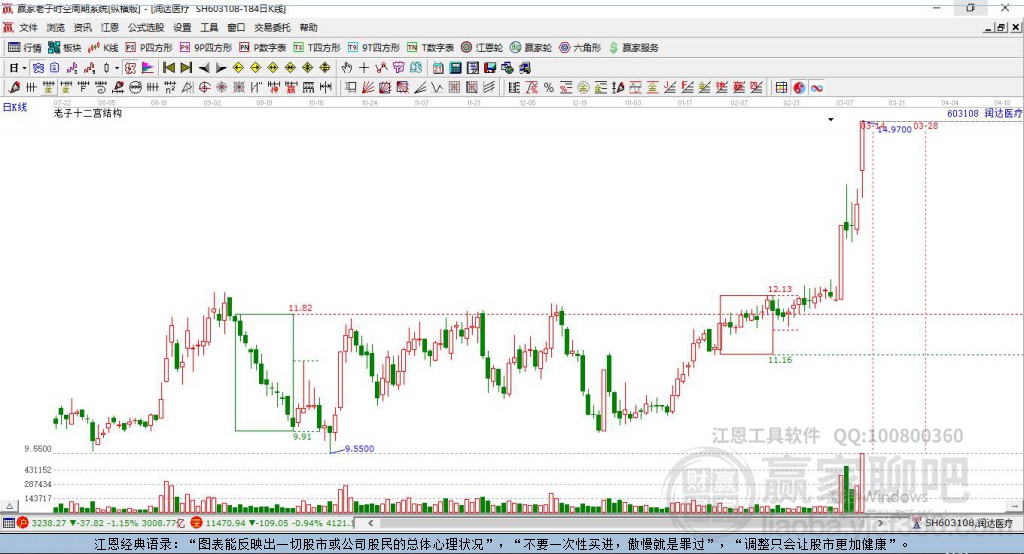Click the 14.9700 high price label

click(x=894, y=130)
